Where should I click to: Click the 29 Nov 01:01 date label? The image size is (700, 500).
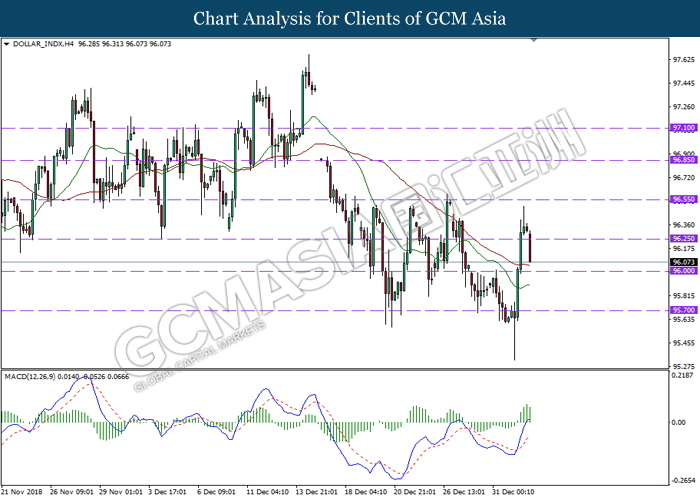click(121, 492)
